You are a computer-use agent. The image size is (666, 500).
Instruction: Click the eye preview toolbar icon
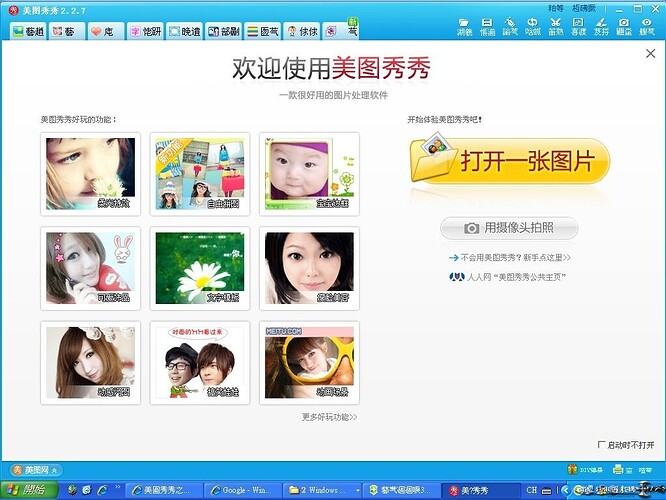coord(647,27)
